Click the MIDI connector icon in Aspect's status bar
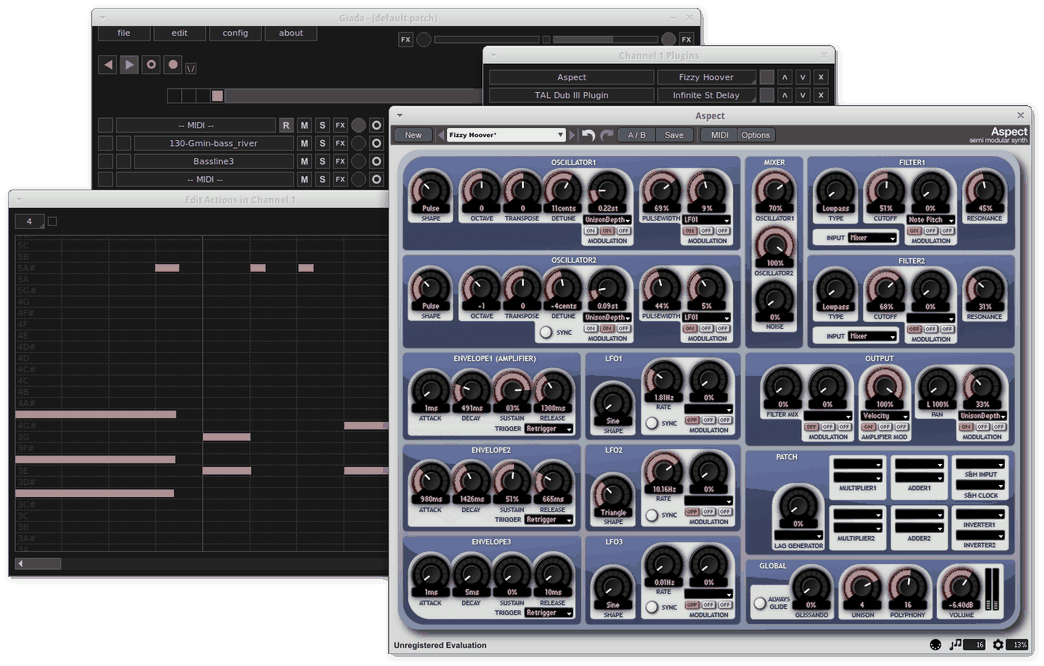The width and height of the screenshot is (1044, 666). (935, 645)
